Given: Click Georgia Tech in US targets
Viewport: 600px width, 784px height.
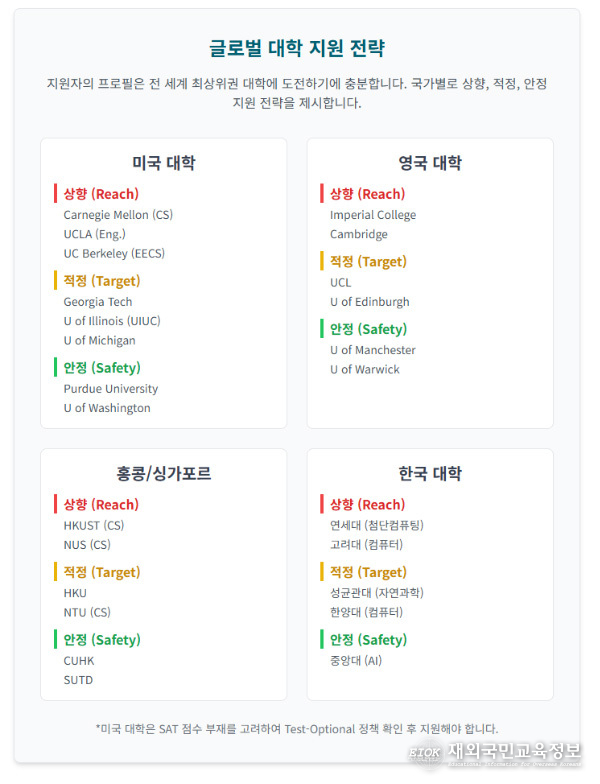Looking at the screenshot, I should 98,302.
